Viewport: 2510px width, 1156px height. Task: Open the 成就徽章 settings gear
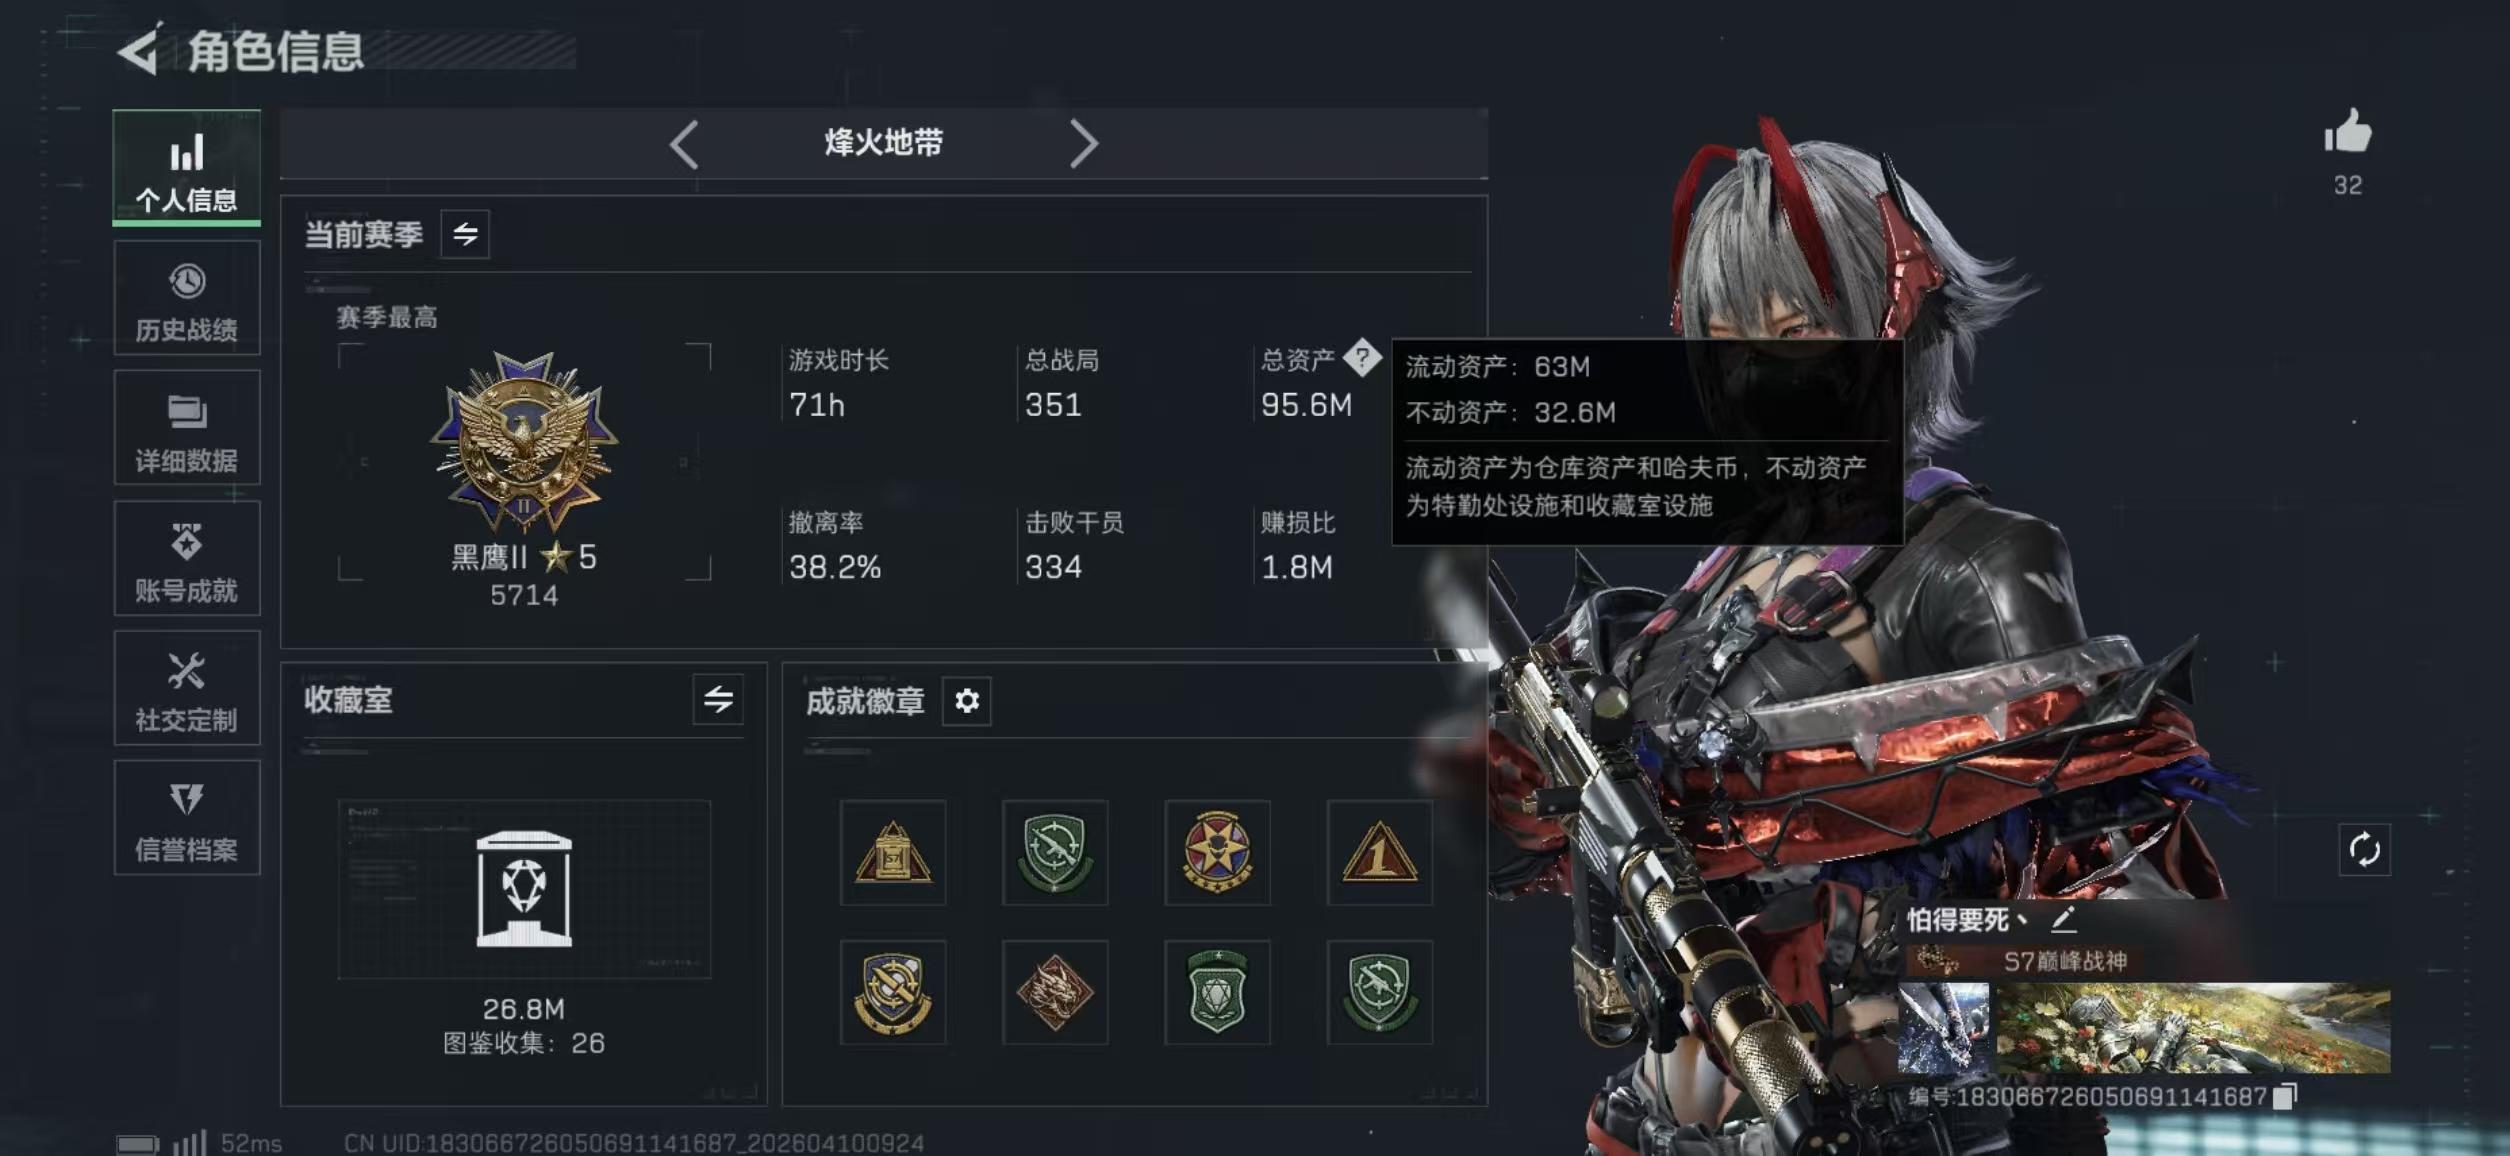966,701
